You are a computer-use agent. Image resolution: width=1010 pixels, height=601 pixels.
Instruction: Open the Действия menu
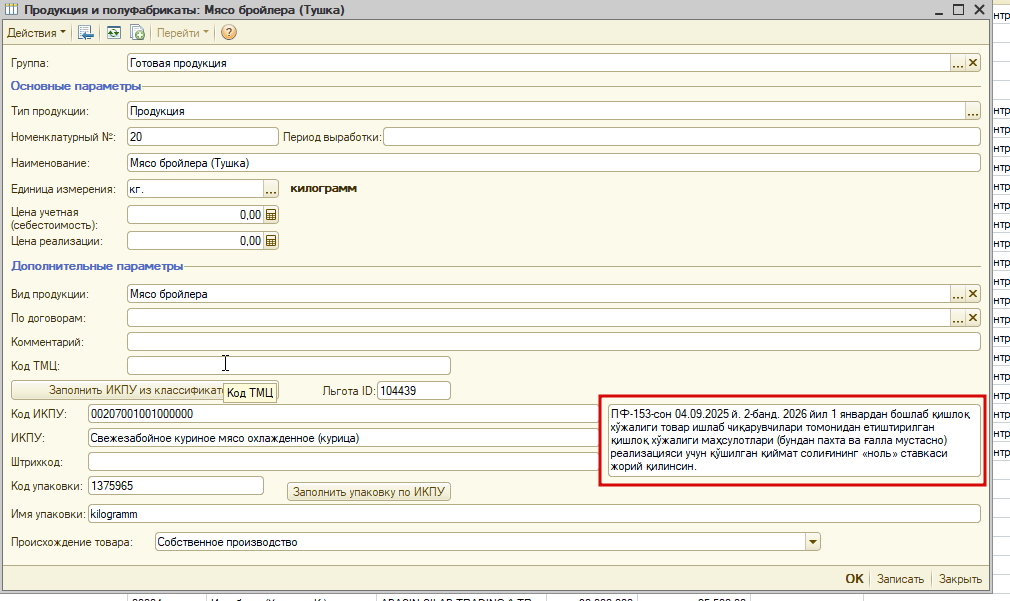coord(36,33)
